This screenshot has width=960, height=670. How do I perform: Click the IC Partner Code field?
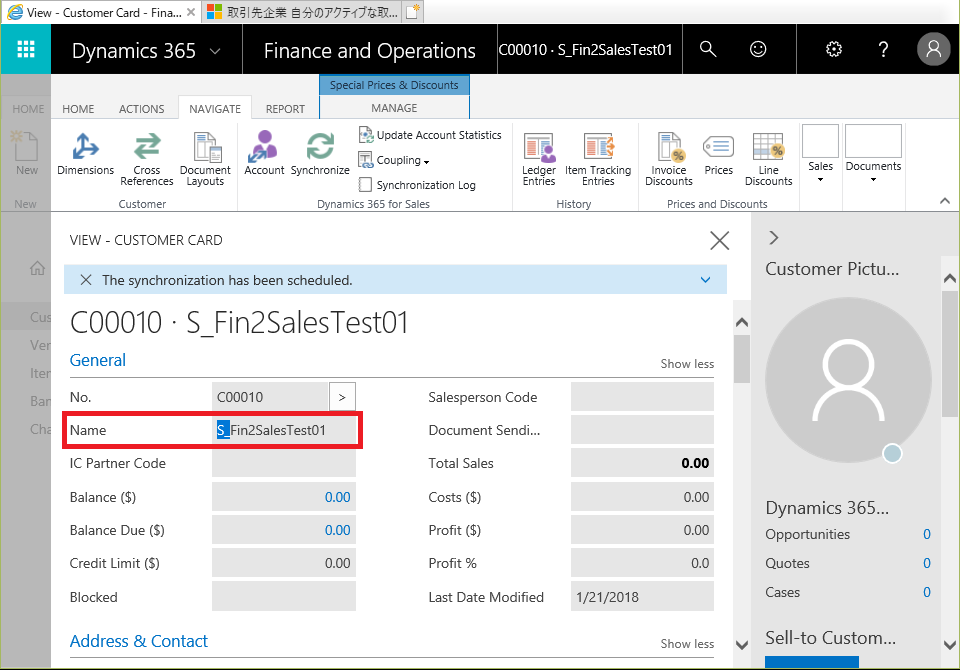click(x=284, y=463)
